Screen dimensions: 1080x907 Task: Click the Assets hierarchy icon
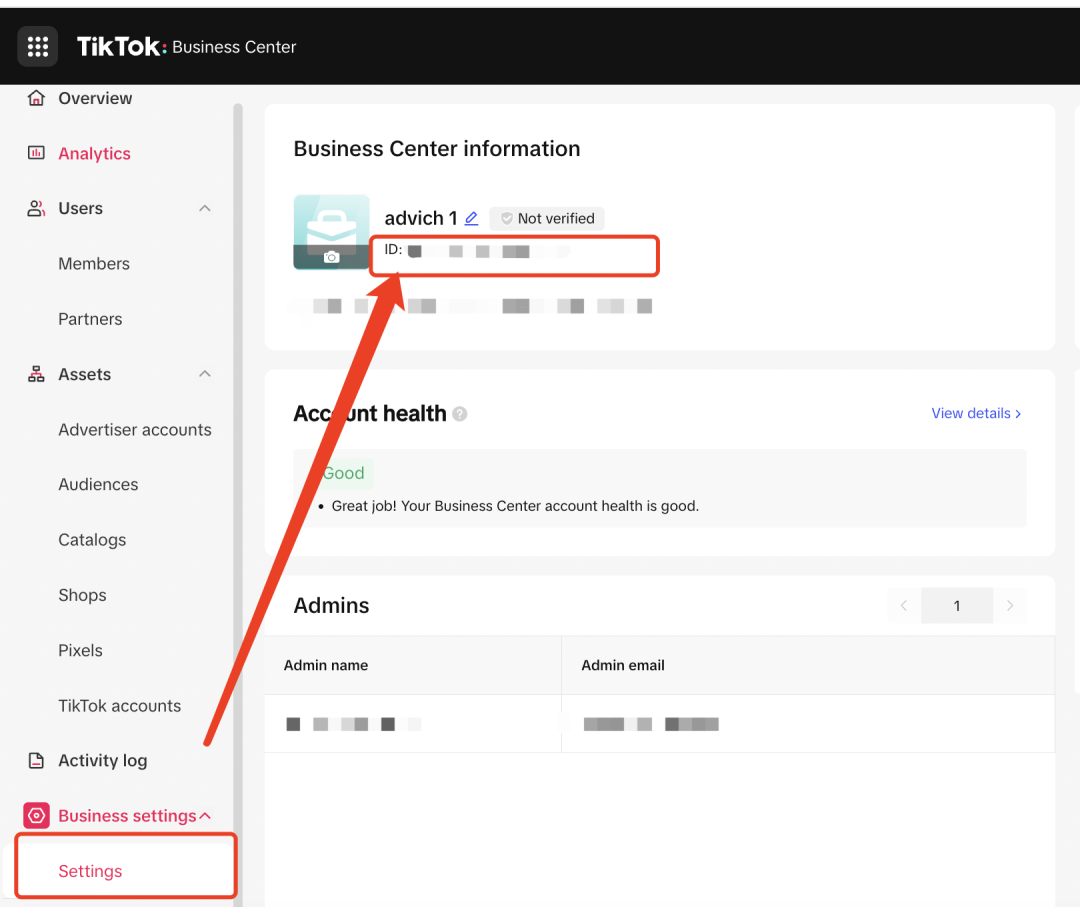pos(37,374)
